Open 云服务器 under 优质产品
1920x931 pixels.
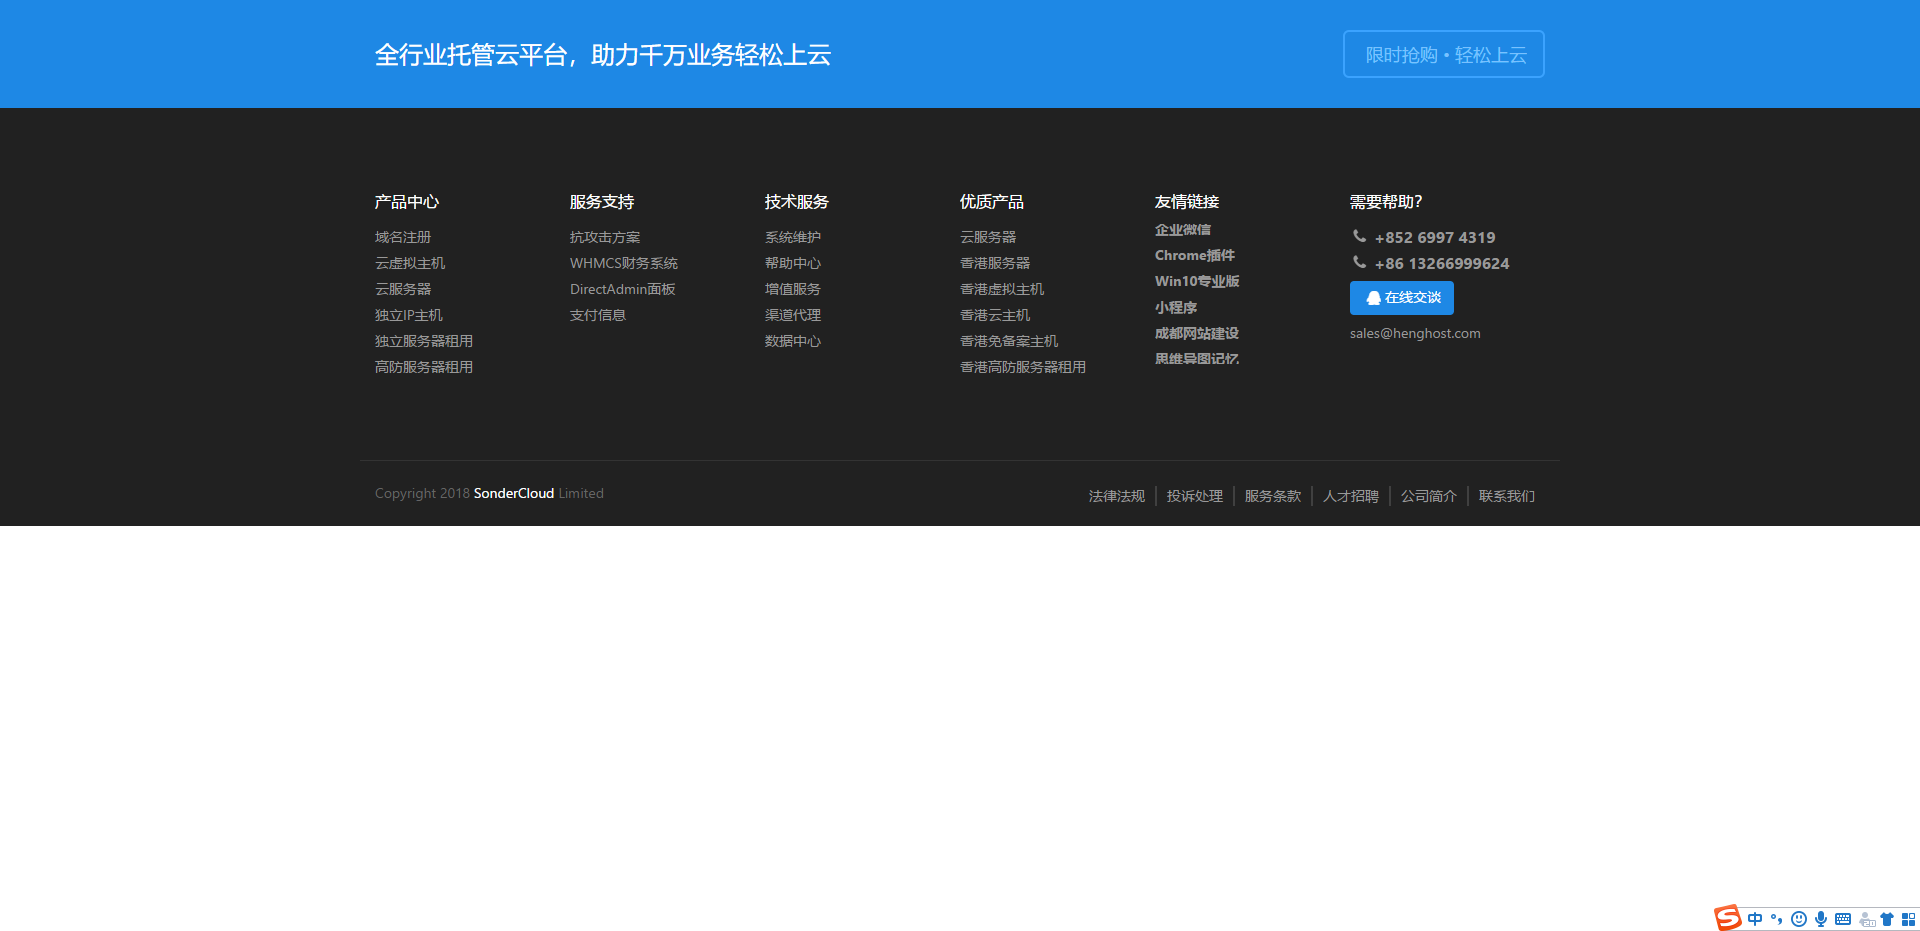coord(988,237)
